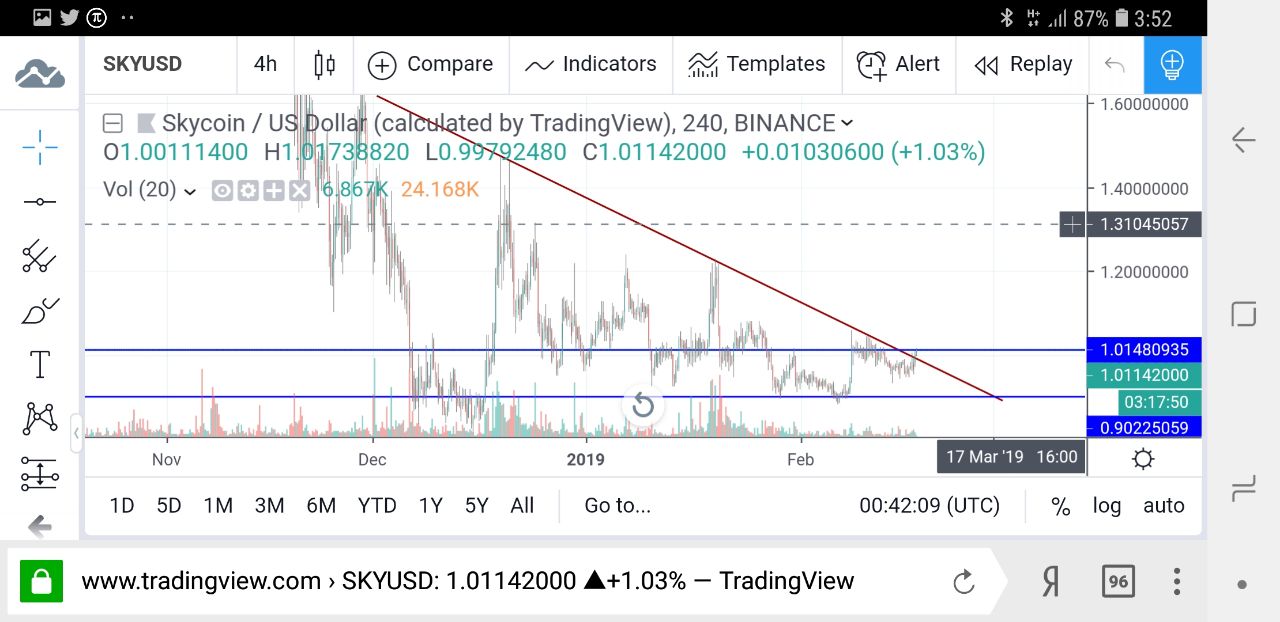Viewport: 1280px width, 622px height.
Task: Open candlestick chart style selector
Action: [x=324, y=65]
